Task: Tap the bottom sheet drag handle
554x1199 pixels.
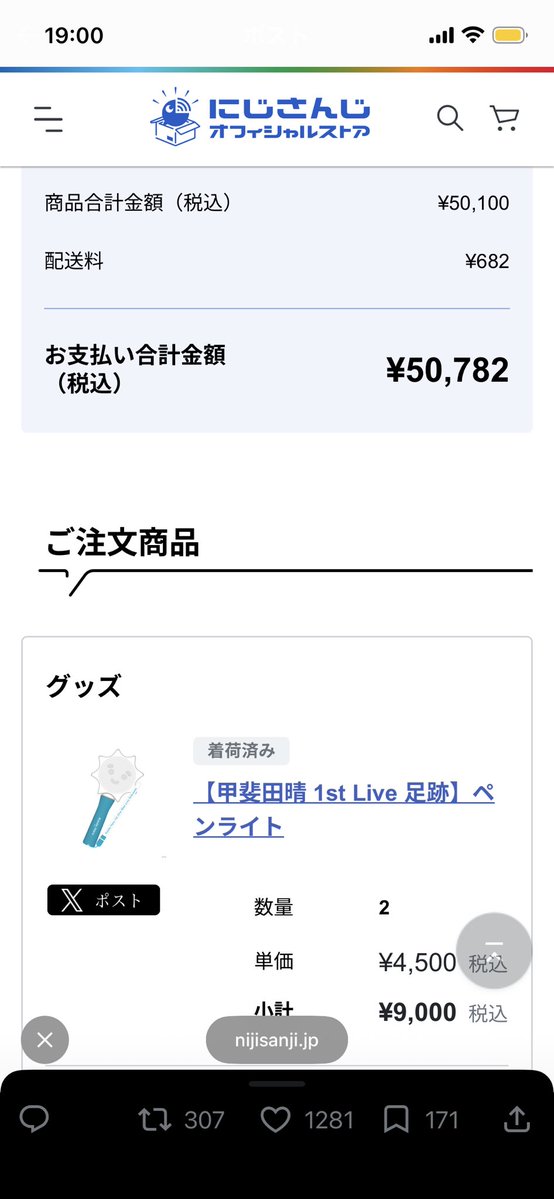Action: click(x=277, y=1084)
